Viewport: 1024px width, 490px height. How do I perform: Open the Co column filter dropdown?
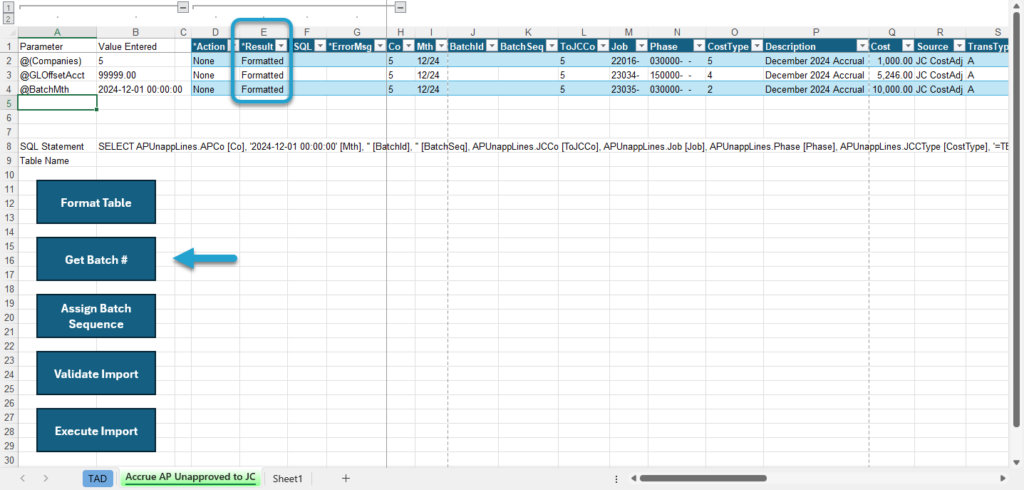[409, 46]
